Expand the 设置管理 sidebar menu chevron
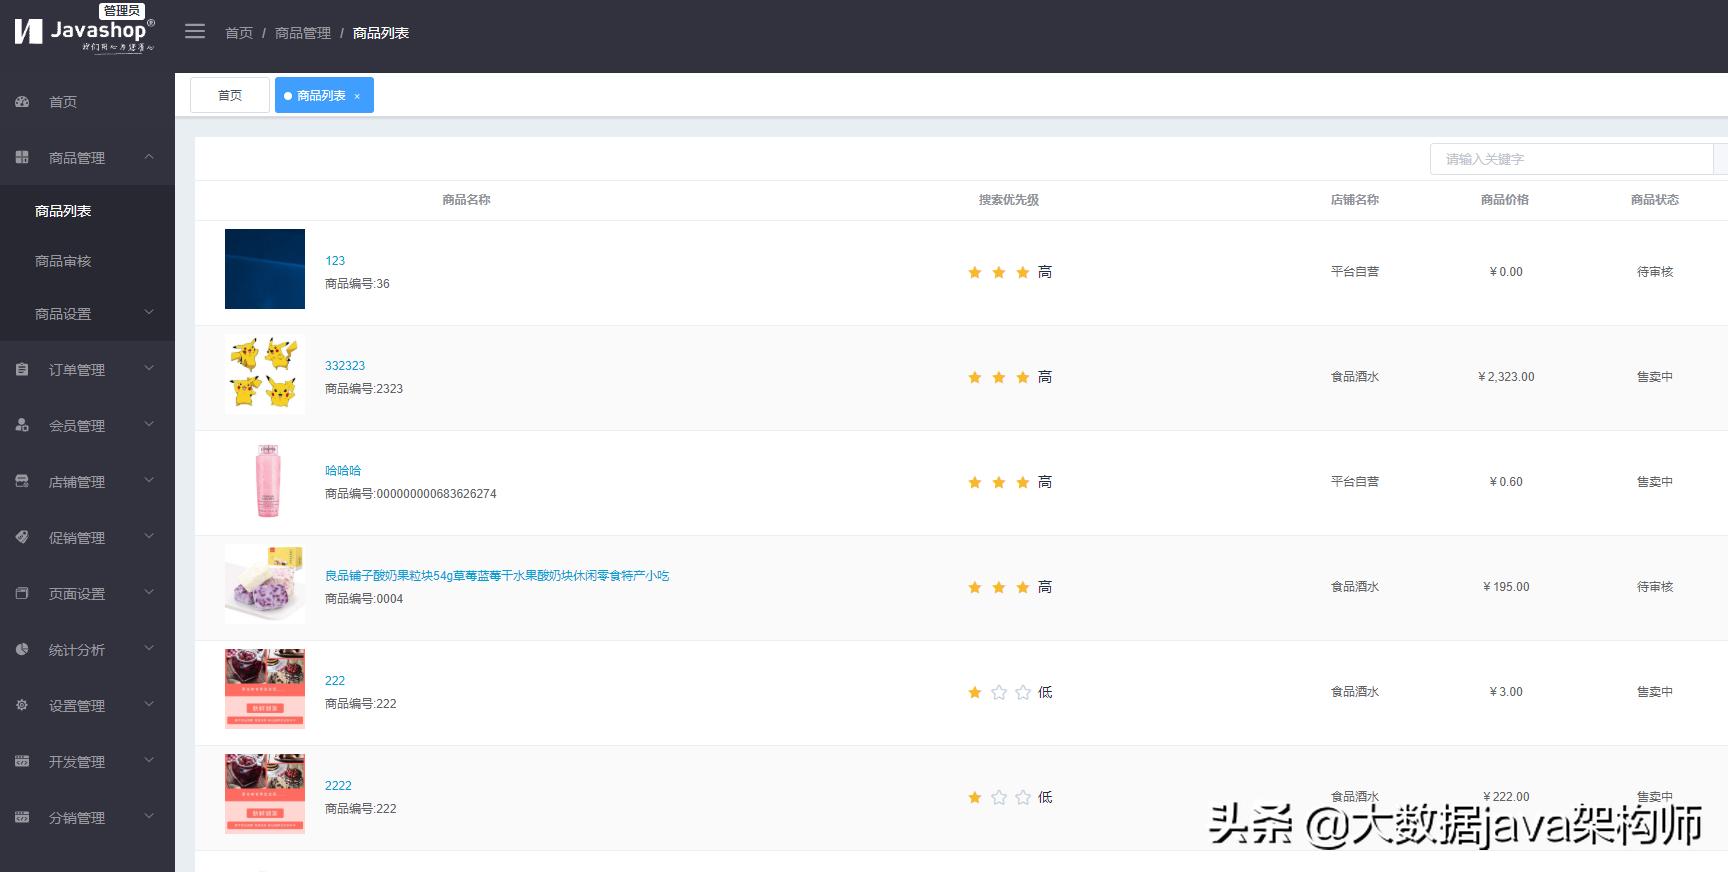1728x872 pixels. tap(149, 705)
